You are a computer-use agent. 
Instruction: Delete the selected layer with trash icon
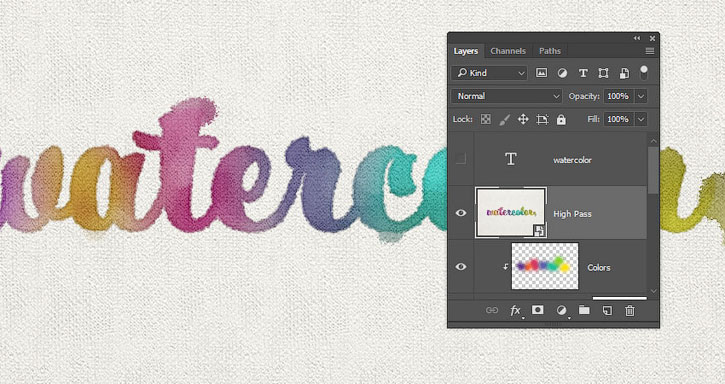coord(630,310)
